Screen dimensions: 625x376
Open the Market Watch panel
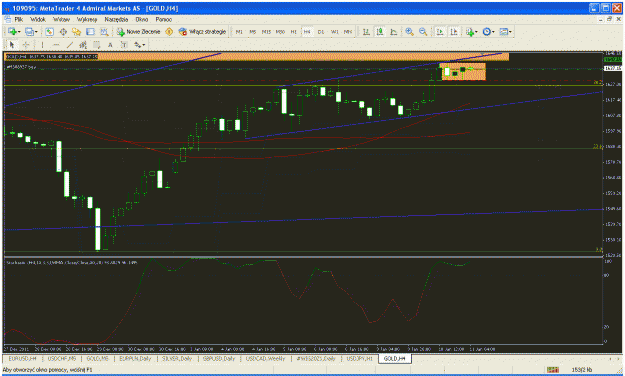[49, 32]
